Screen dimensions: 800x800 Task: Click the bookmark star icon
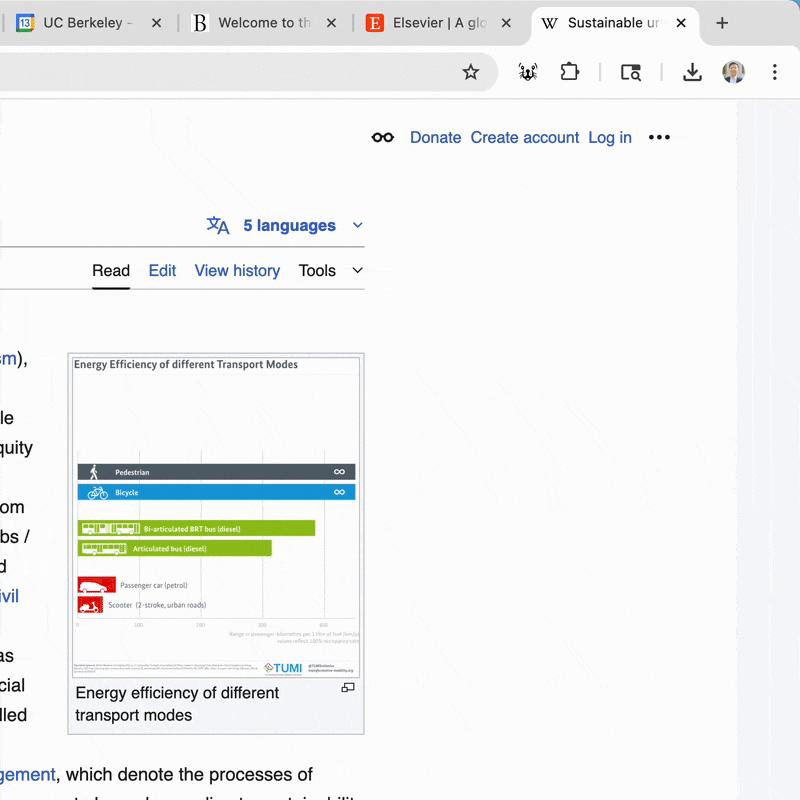coord(470,72)
